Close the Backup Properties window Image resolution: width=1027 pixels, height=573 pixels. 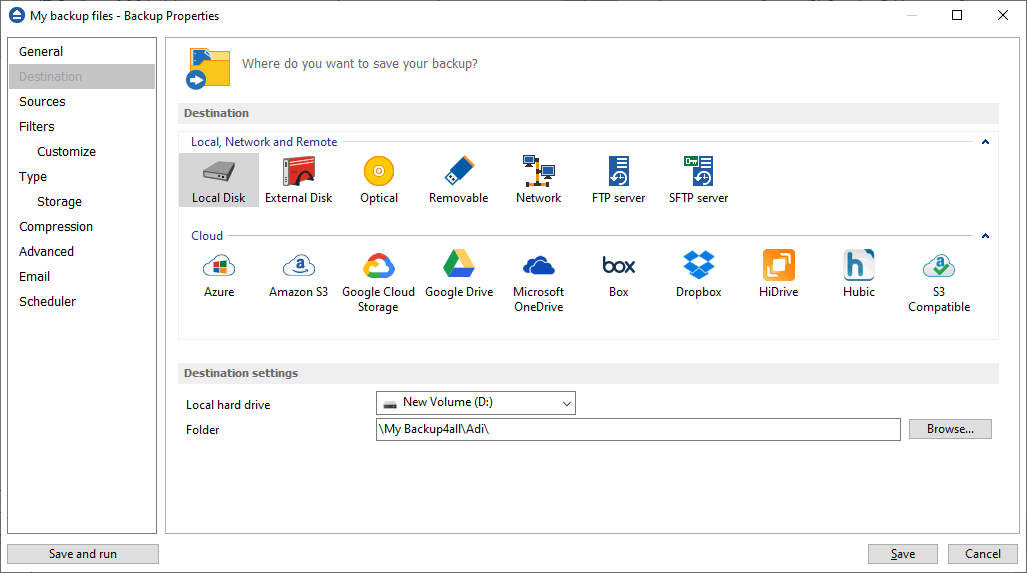tap(1003, 15)
